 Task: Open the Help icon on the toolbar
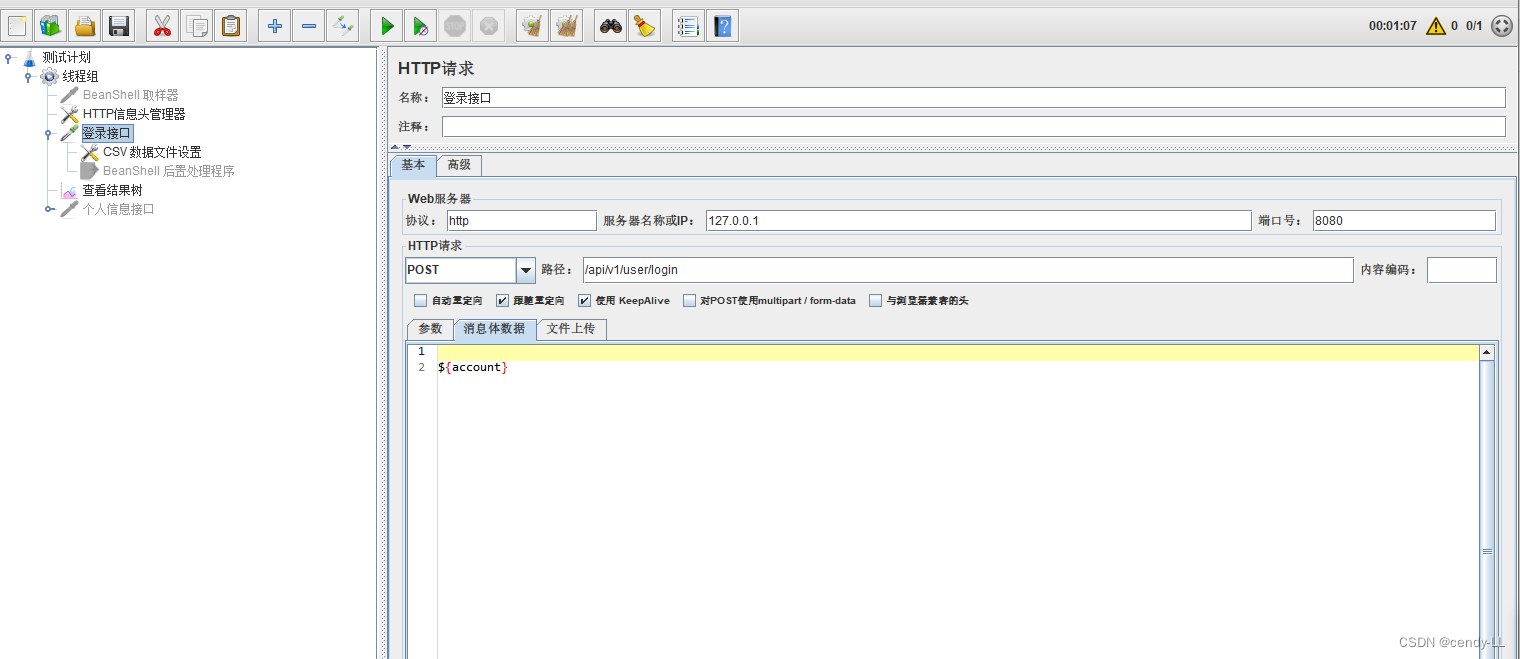click(x=722, y=25)
